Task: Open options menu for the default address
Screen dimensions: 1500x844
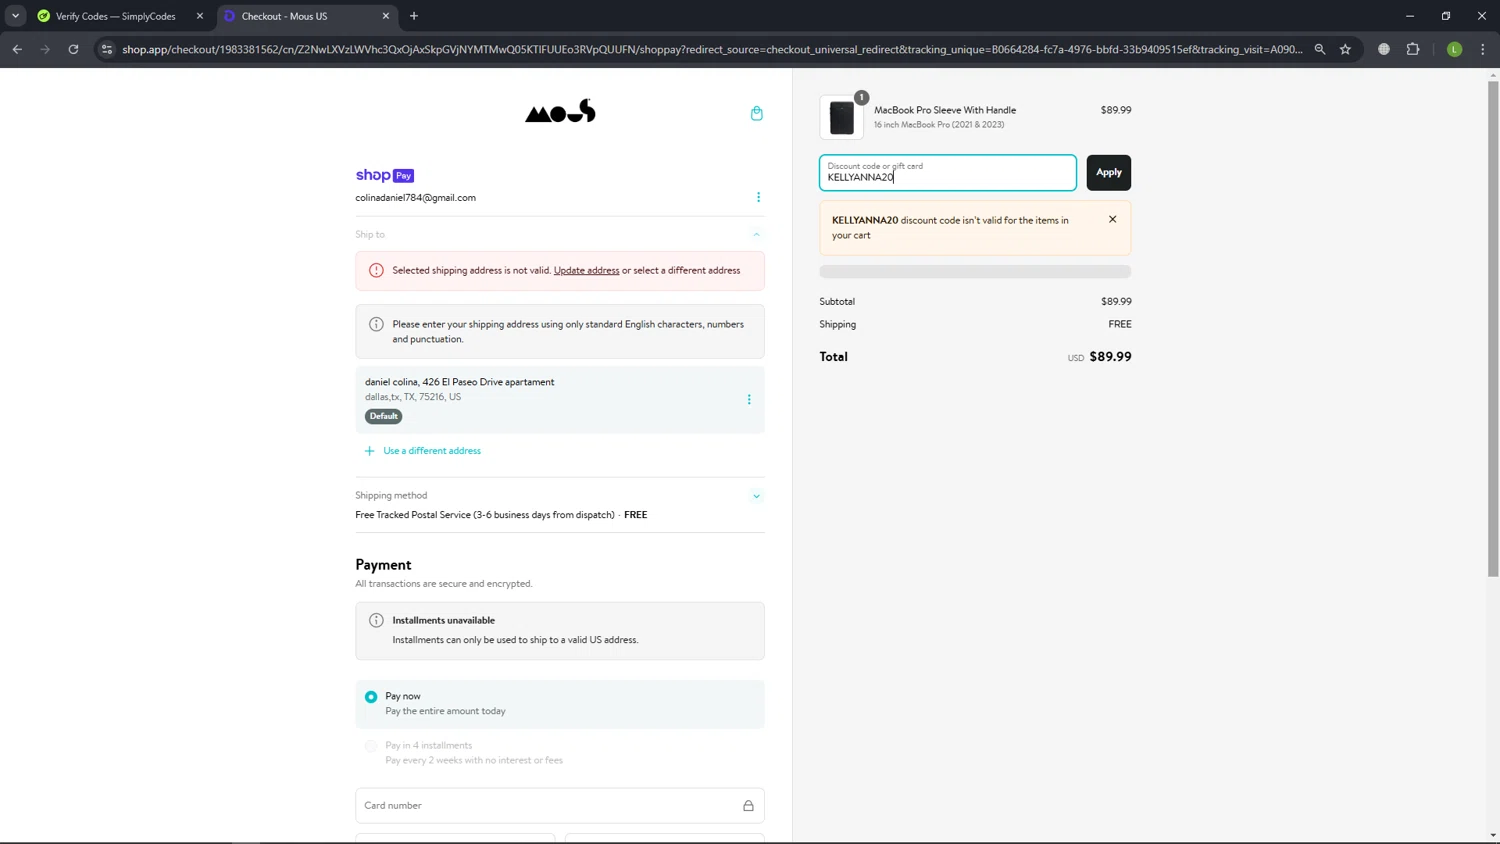Action: tap(749, 399)
